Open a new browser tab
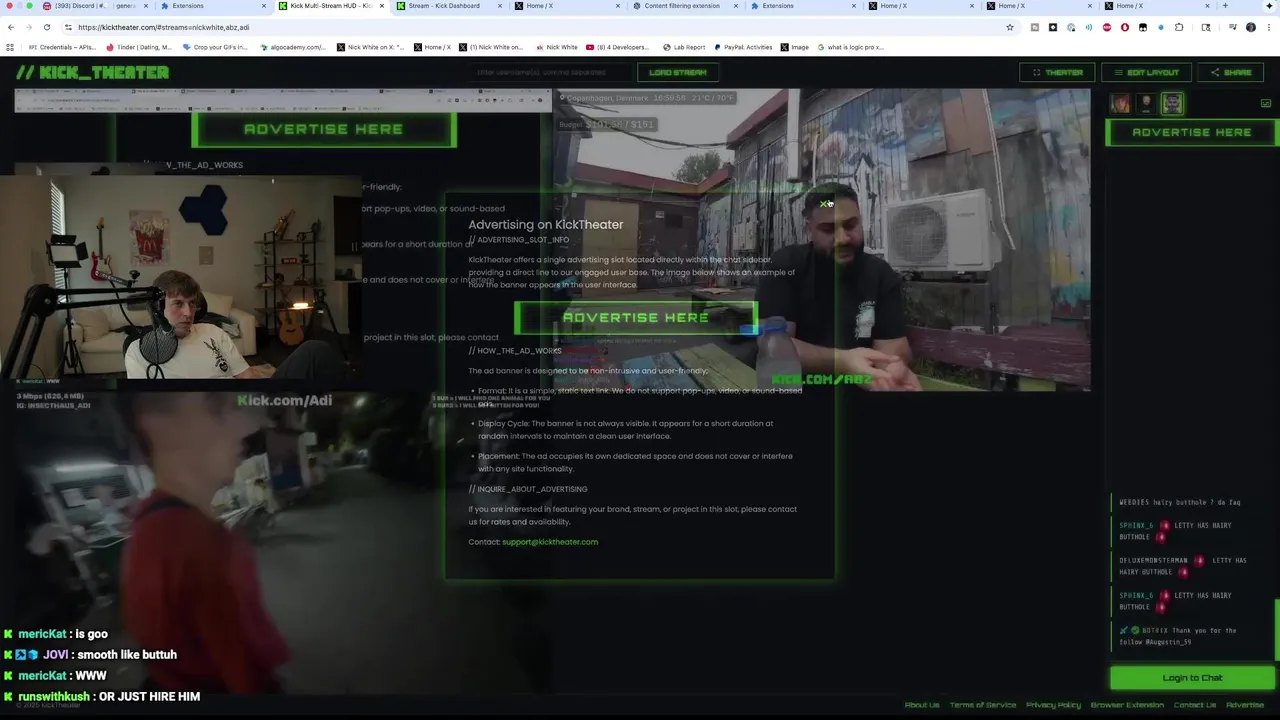1280x720 pixels. click(1225, 6)
